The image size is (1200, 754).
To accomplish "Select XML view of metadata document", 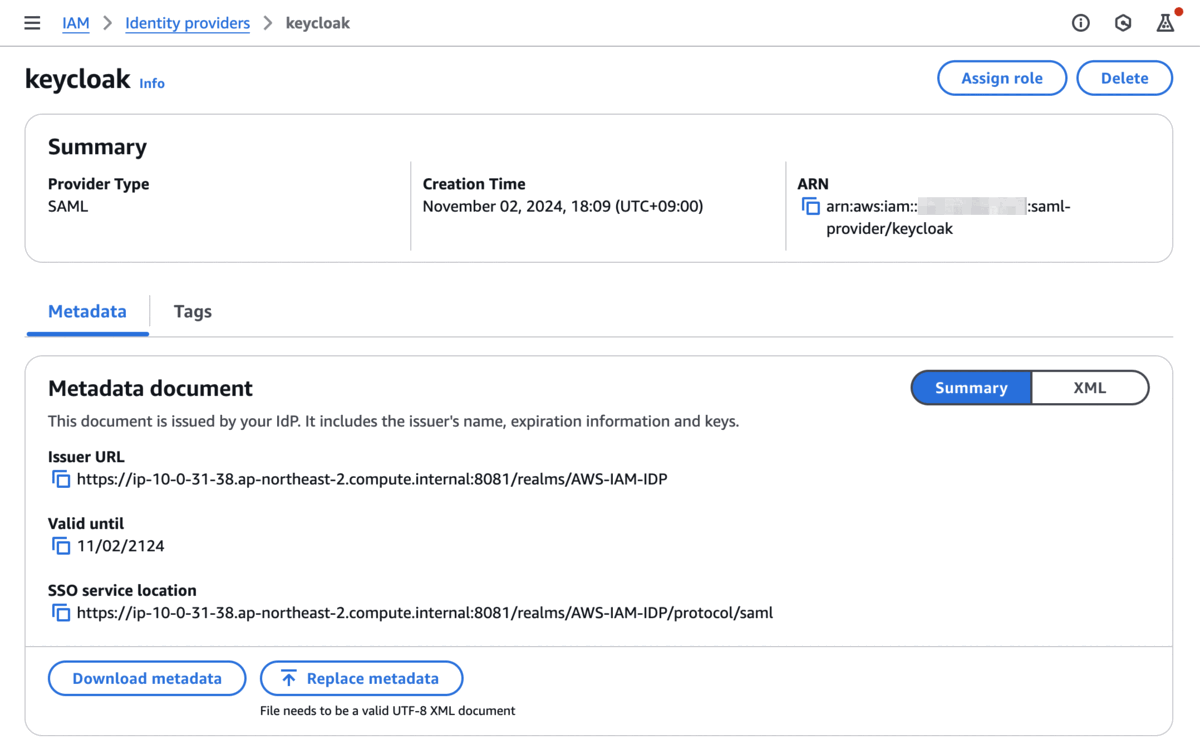I will coord(1089,388).
